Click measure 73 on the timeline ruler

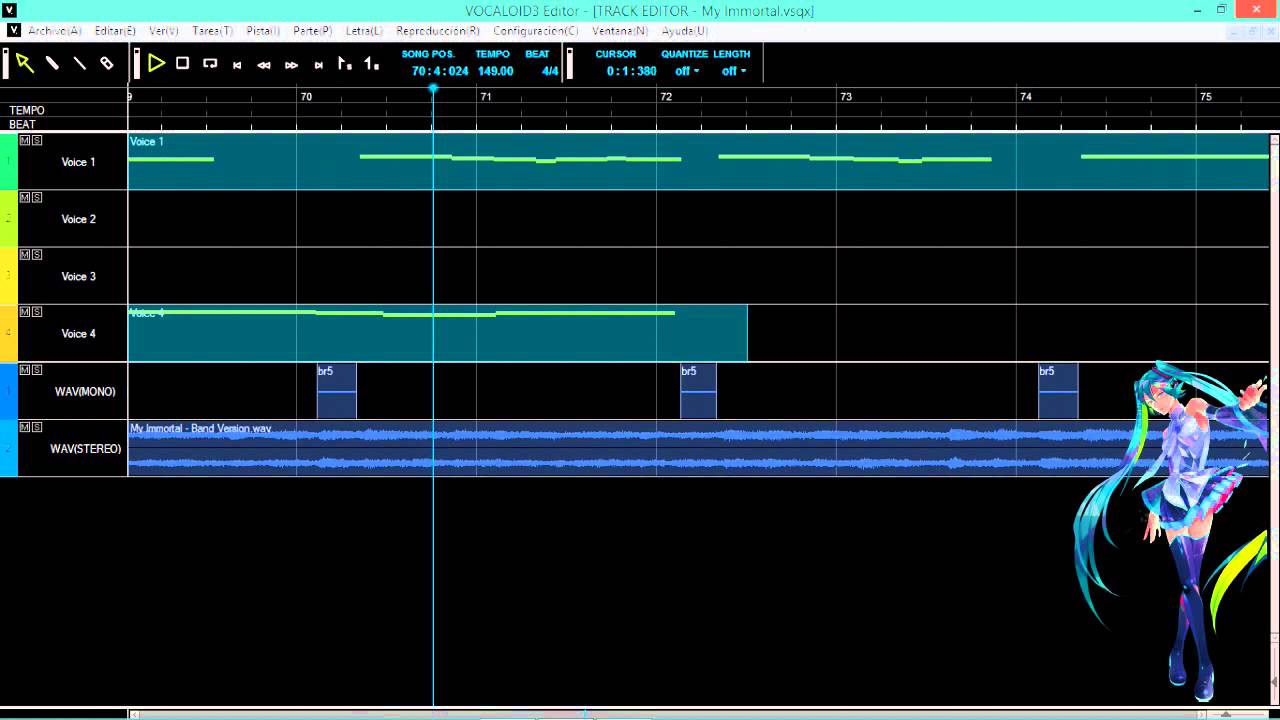pos(845,97)
